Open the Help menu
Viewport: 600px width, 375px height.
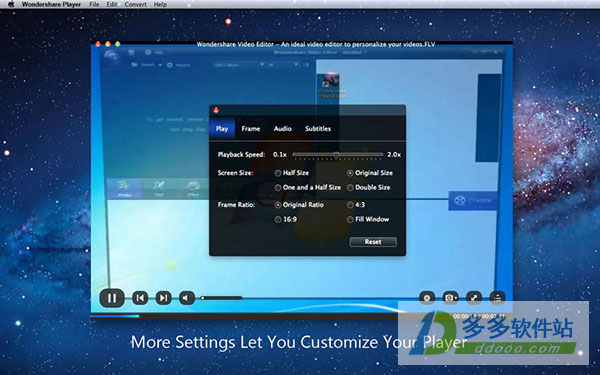tap(160, 4)
